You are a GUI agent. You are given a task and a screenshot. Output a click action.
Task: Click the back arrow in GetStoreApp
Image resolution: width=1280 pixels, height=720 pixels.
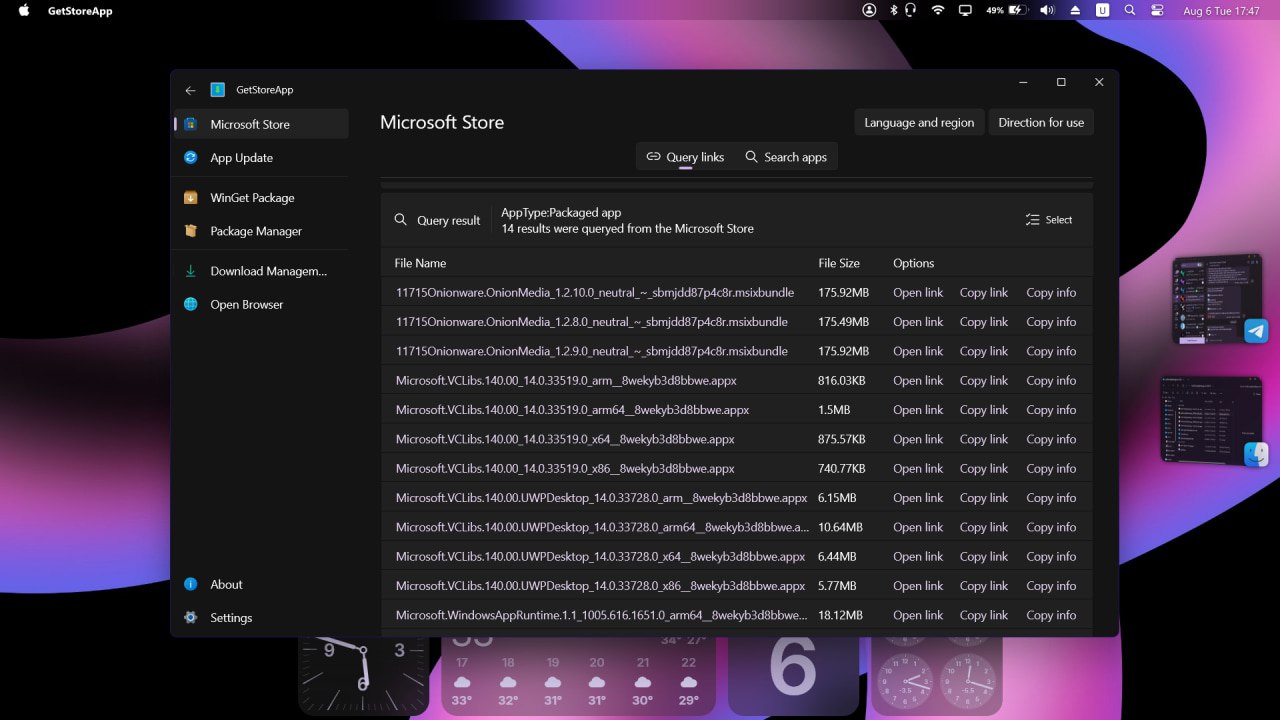(x=190, y=90)
